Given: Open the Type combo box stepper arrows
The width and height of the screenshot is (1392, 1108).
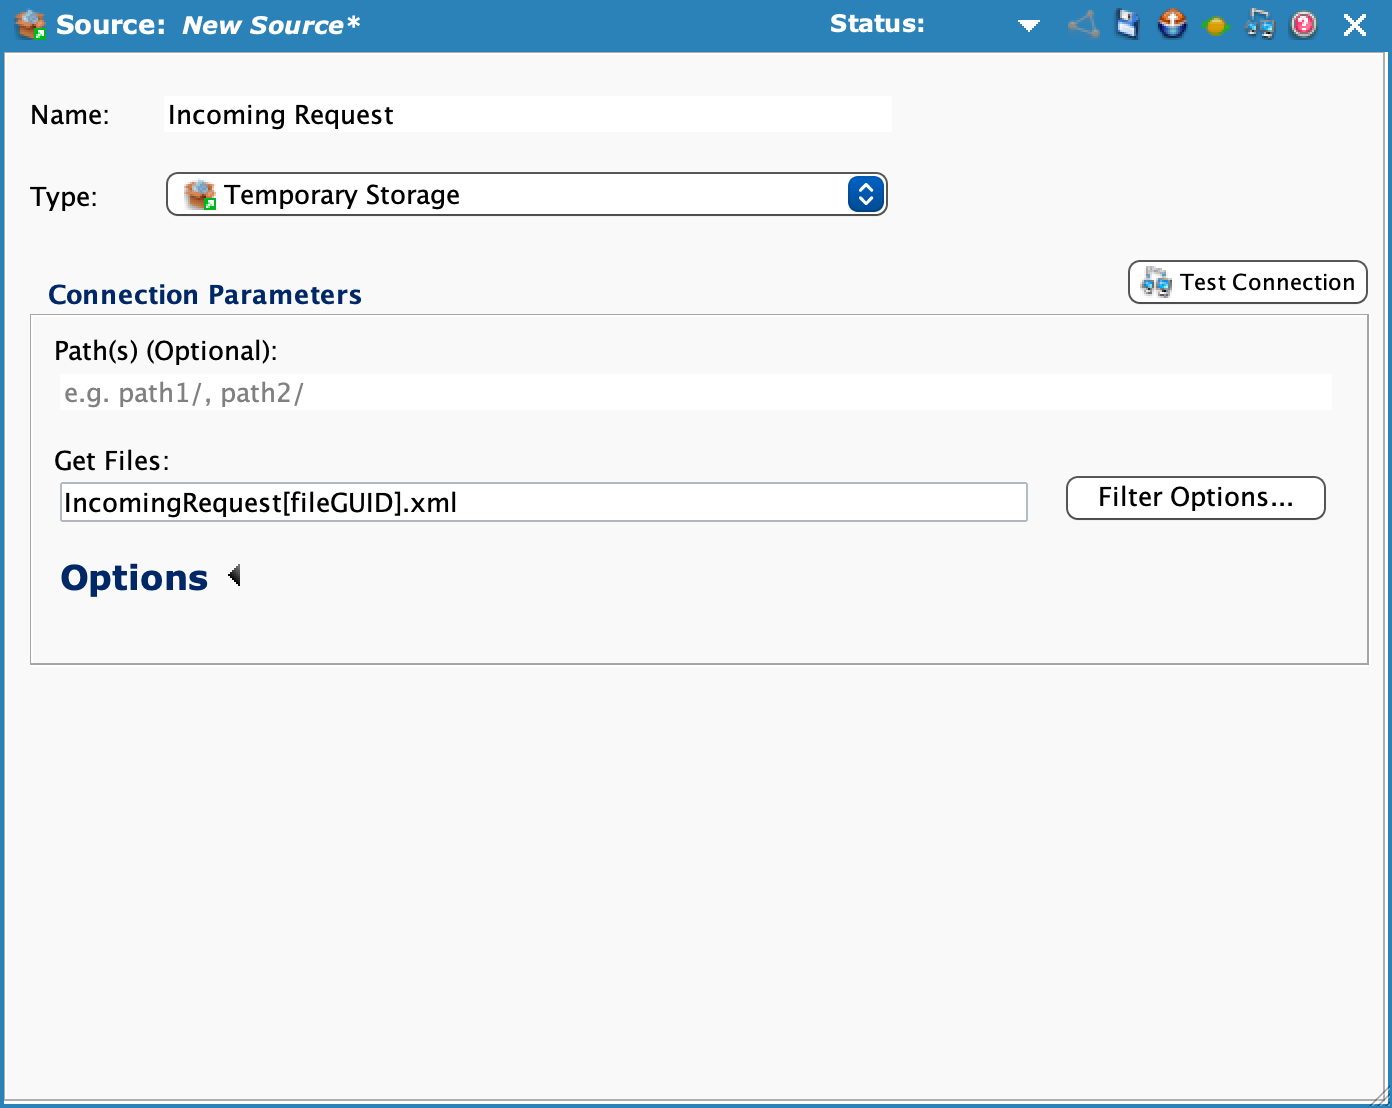Looking at the screenshot, I should [866, 194].
